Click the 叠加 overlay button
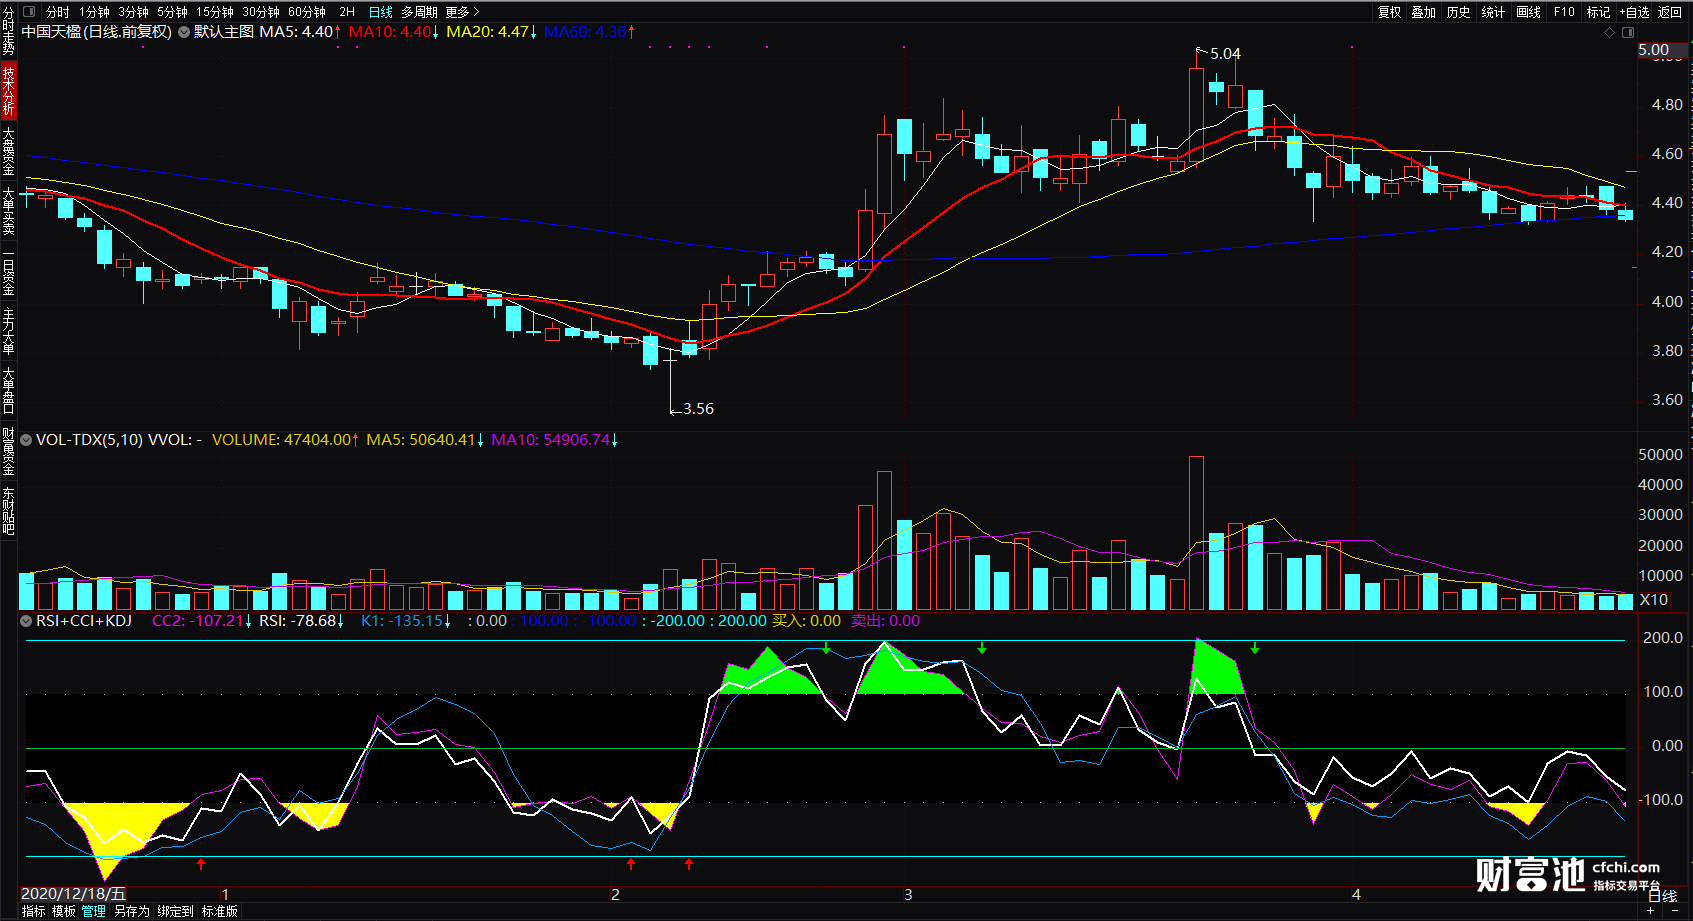 click(1424, 12)
